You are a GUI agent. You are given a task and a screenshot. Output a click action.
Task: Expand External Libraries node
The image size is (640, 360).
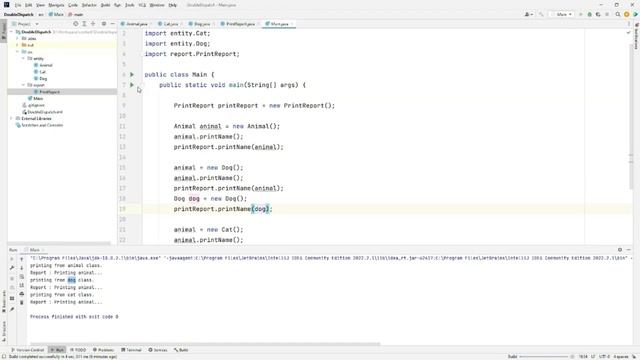tap(11, 118)
